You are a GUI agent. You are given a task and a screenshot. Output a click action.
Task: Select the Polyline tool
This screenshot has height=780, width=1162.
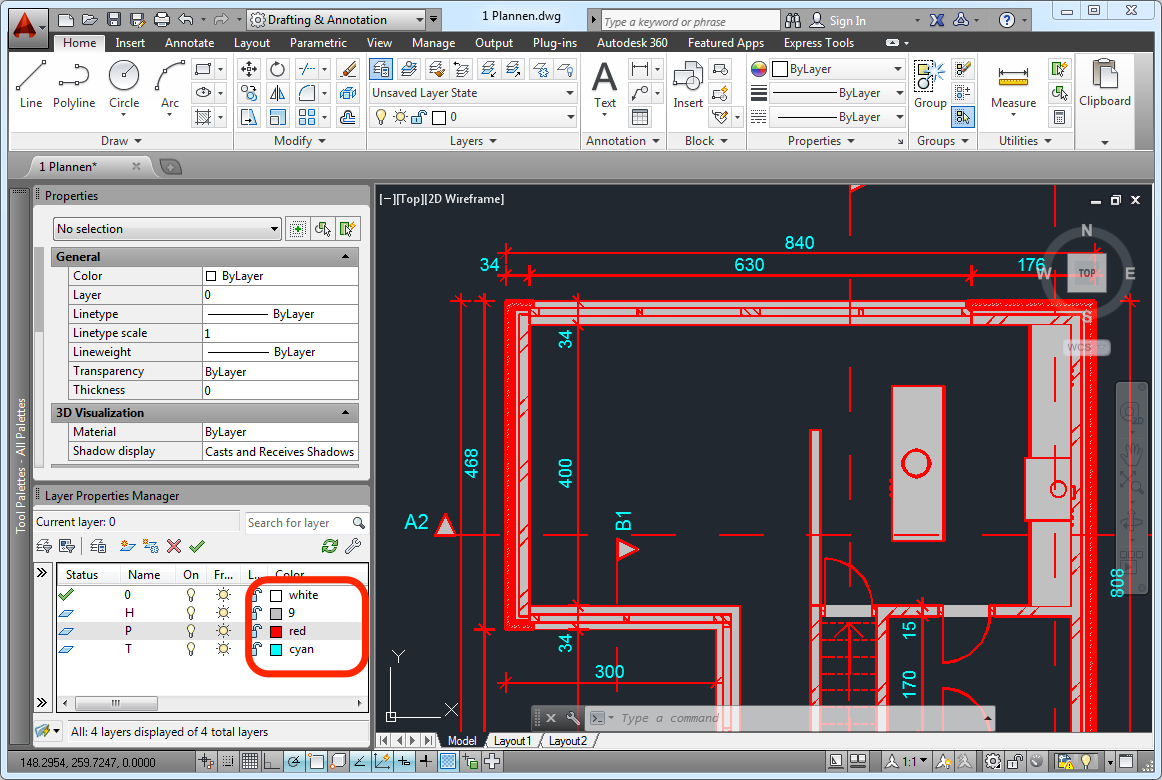74,84
